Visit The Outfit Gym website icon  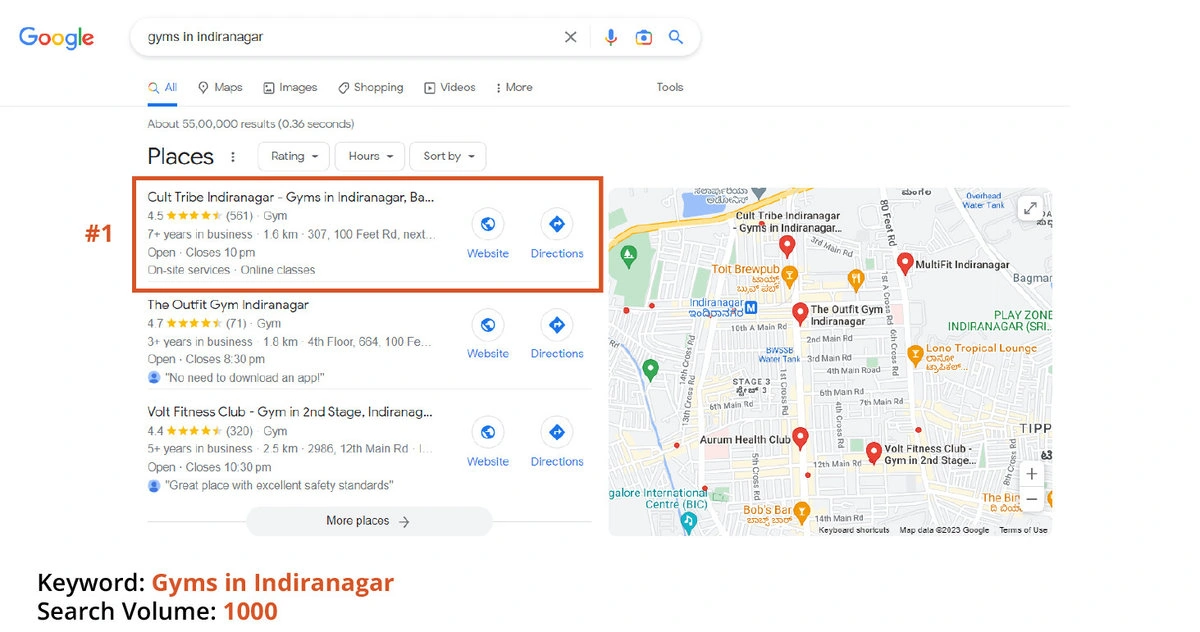point(488,324)
